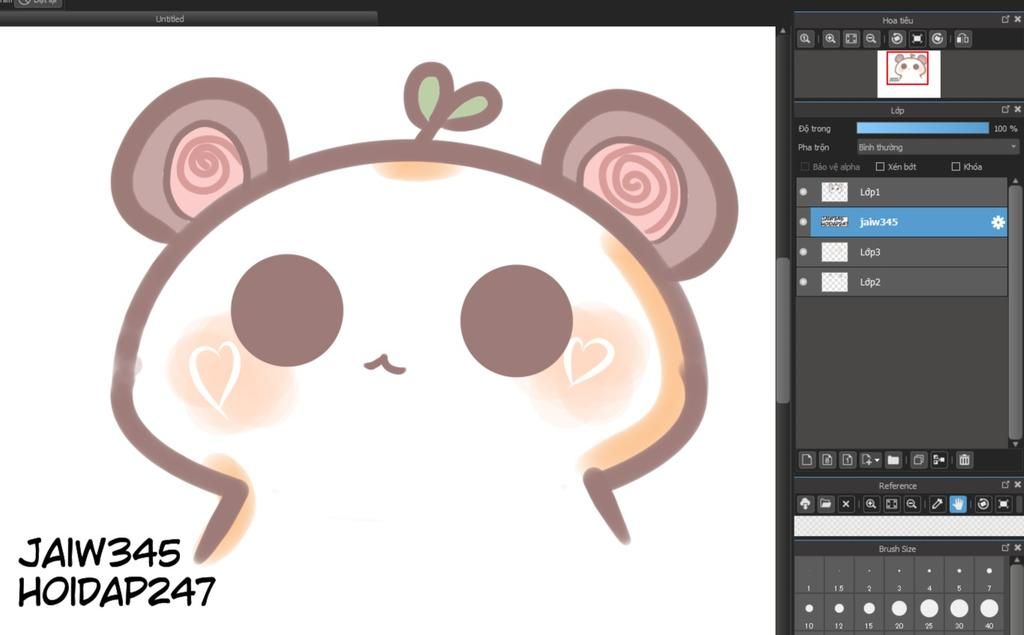Close the Reference panel

click(1017, 485)
